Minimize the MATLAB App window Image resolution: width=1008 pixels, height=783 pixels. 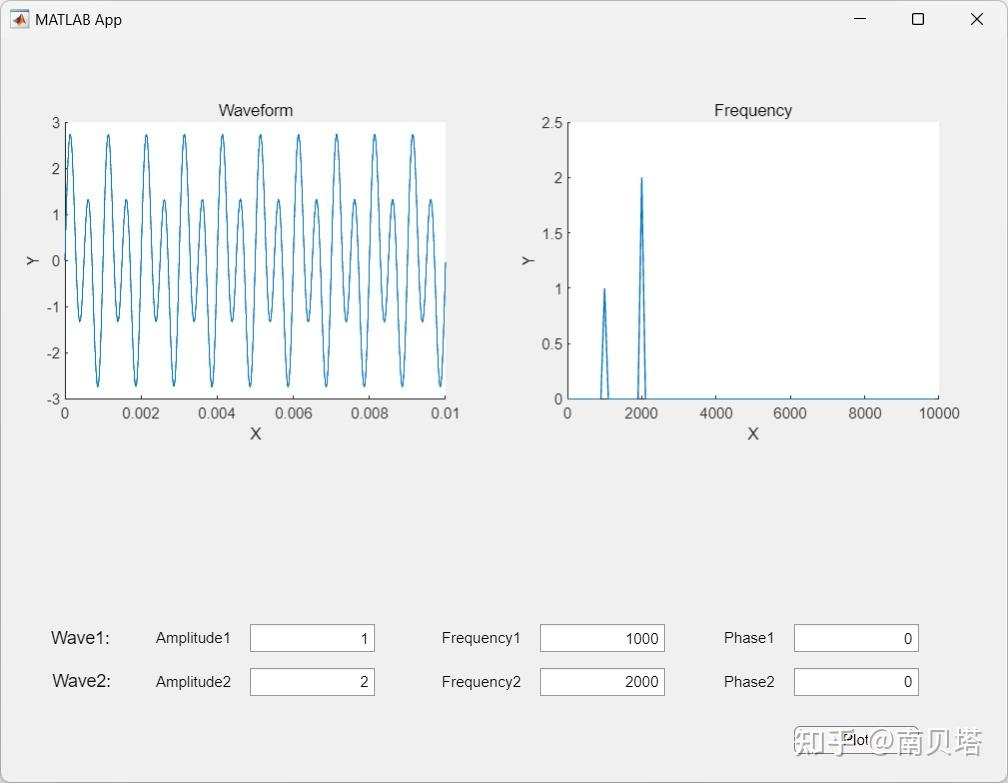[859, 19]
